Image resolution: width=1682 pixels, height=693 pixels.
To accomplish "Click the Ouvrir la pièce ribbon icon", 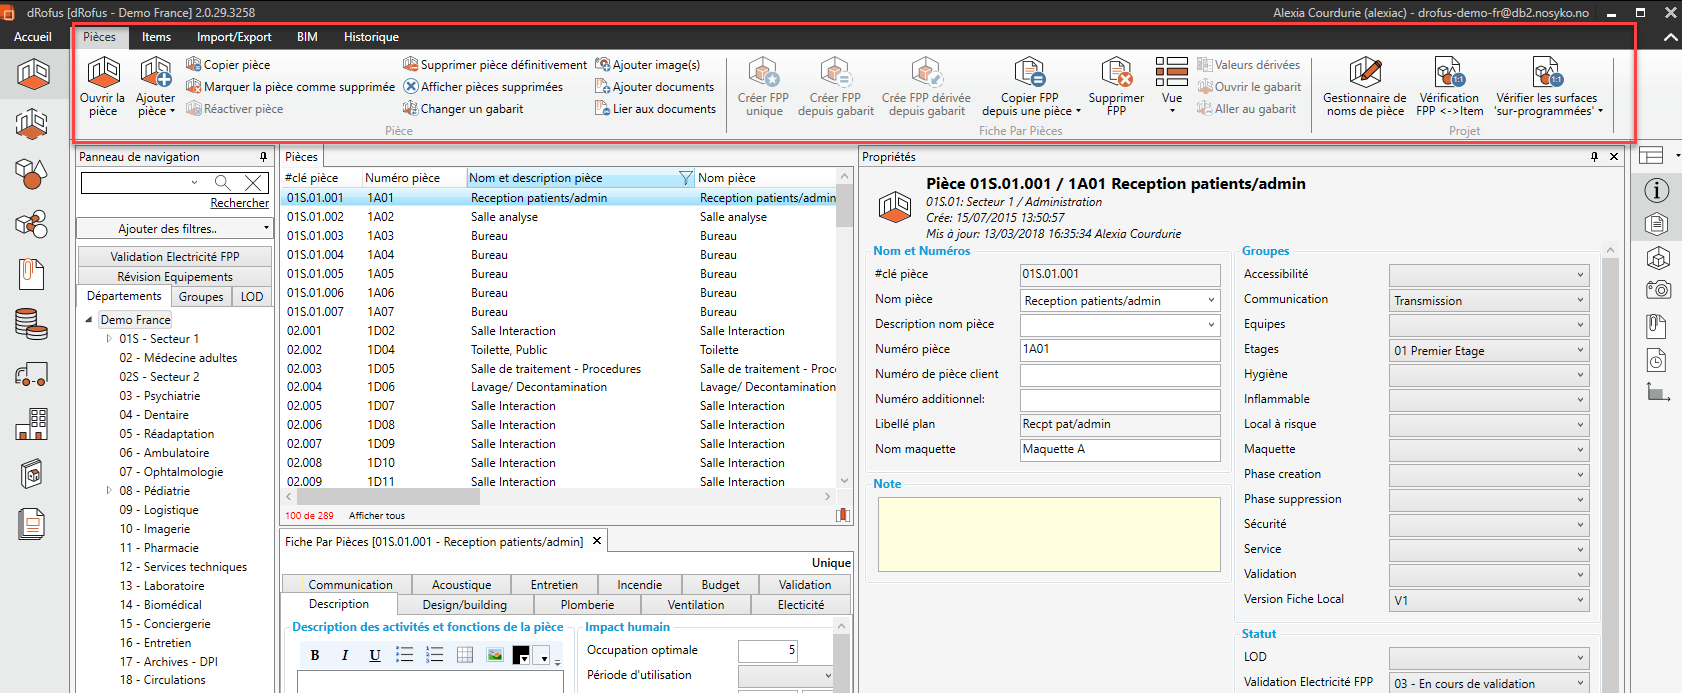I will pos(103,87).
